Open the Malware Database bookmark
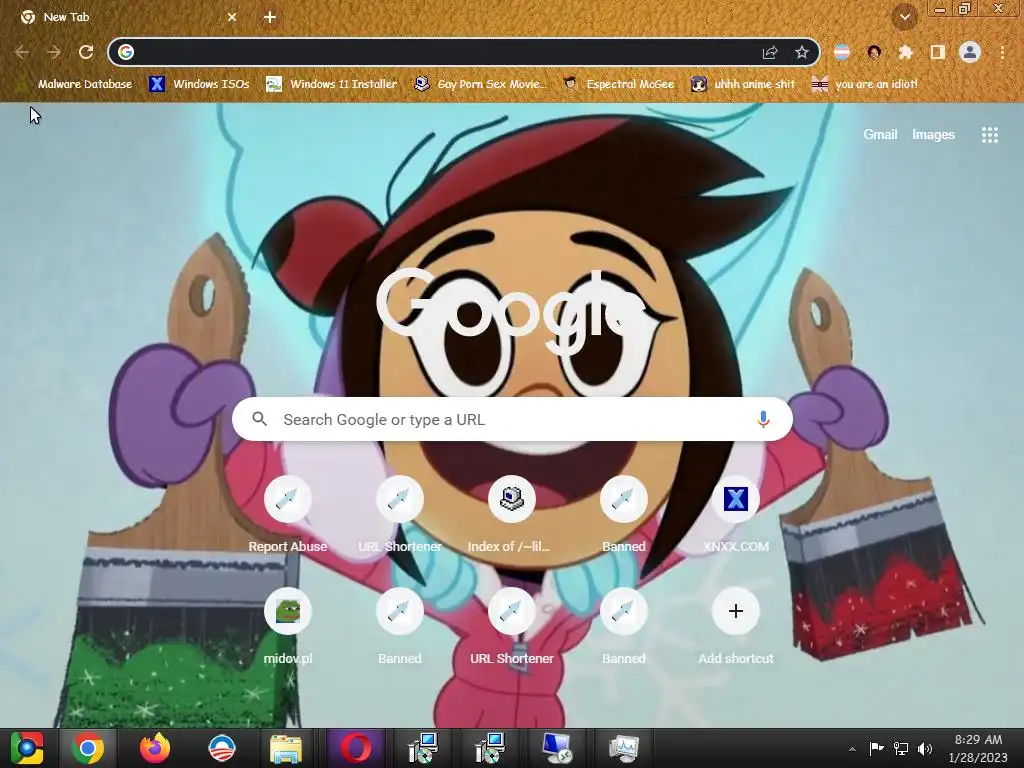 pos(76,84)
